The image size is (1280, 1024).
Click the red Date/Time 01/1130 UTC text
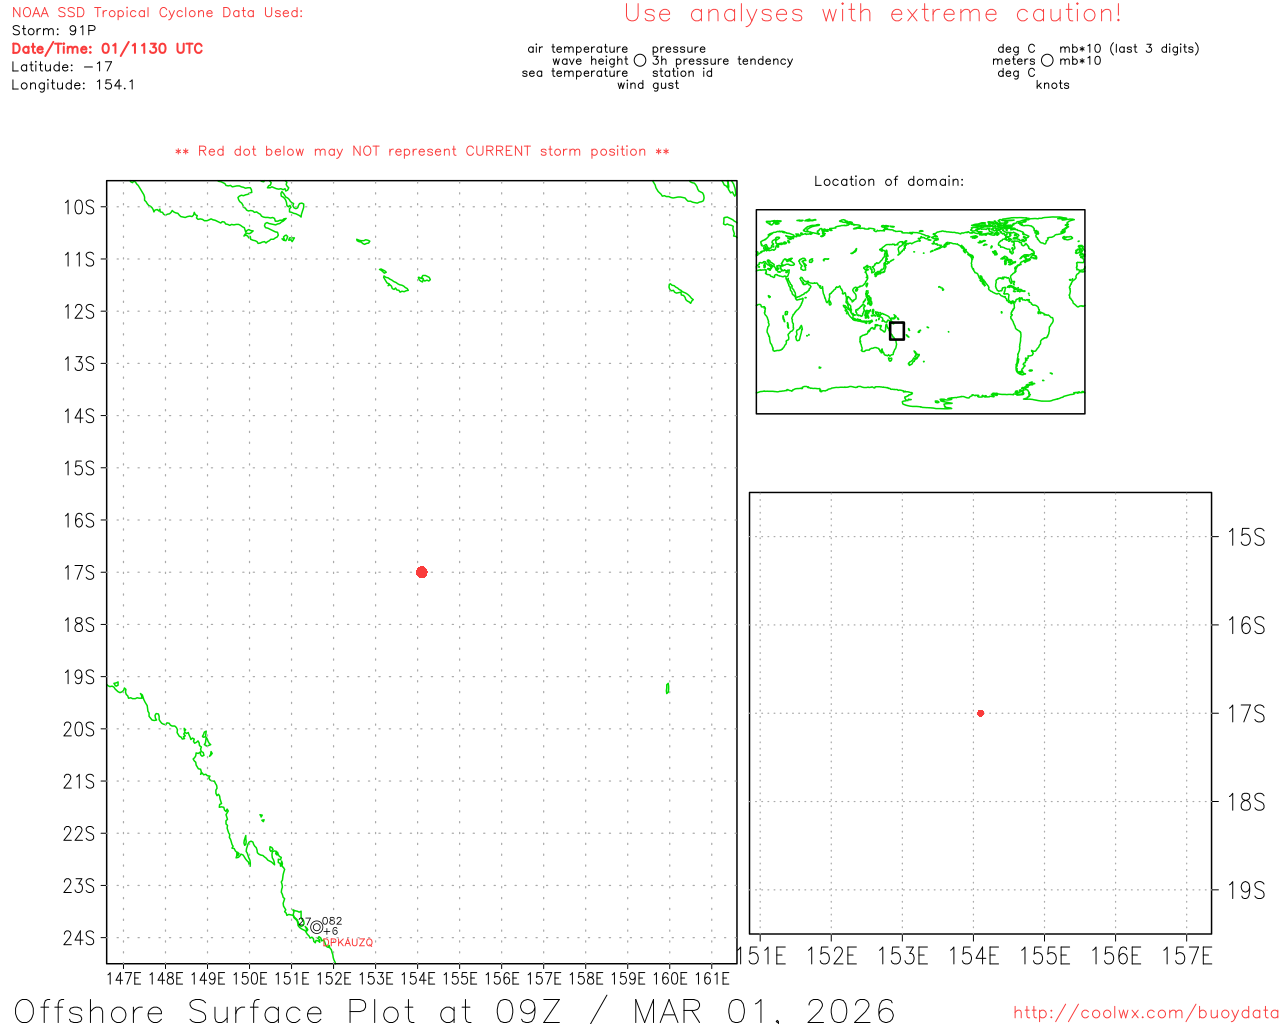107,49
